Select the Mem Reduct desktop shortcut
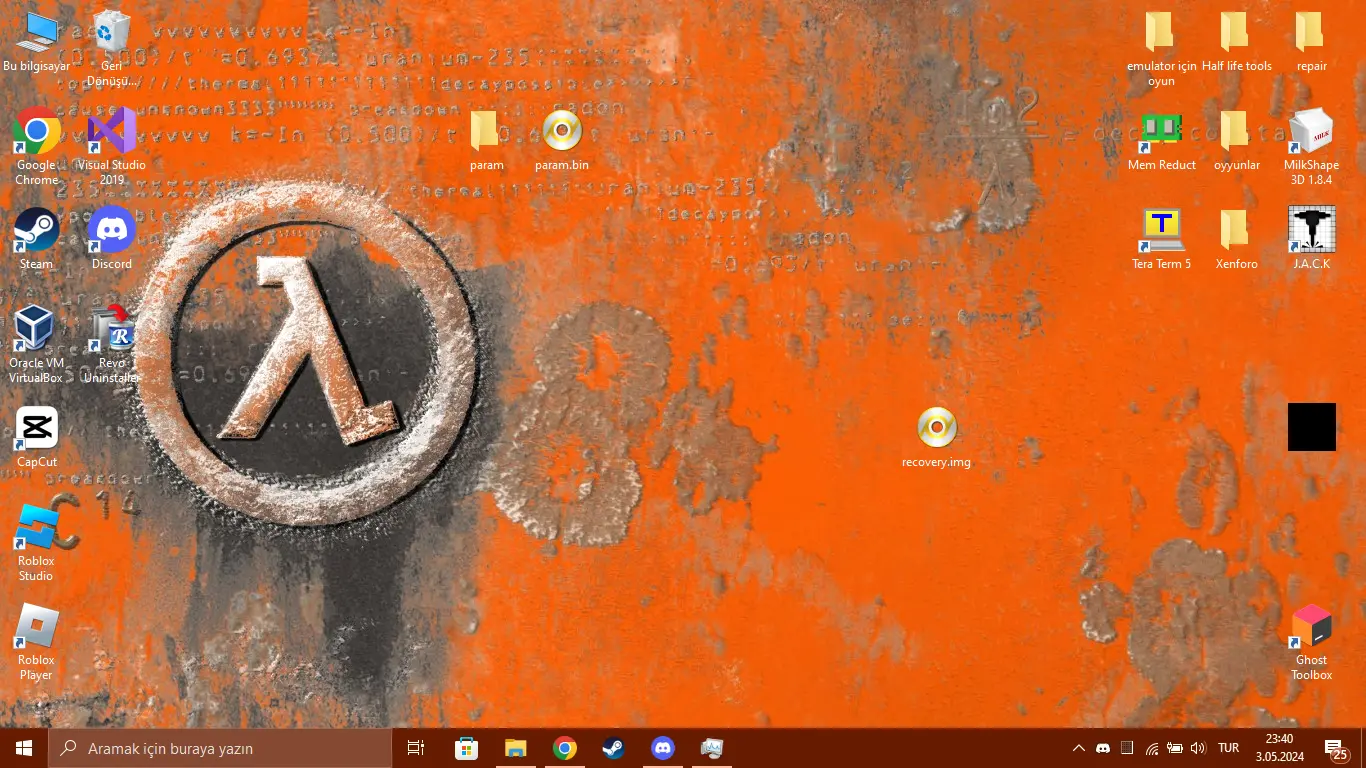Screen dimensions: 1366x768 coord(1161,140)
